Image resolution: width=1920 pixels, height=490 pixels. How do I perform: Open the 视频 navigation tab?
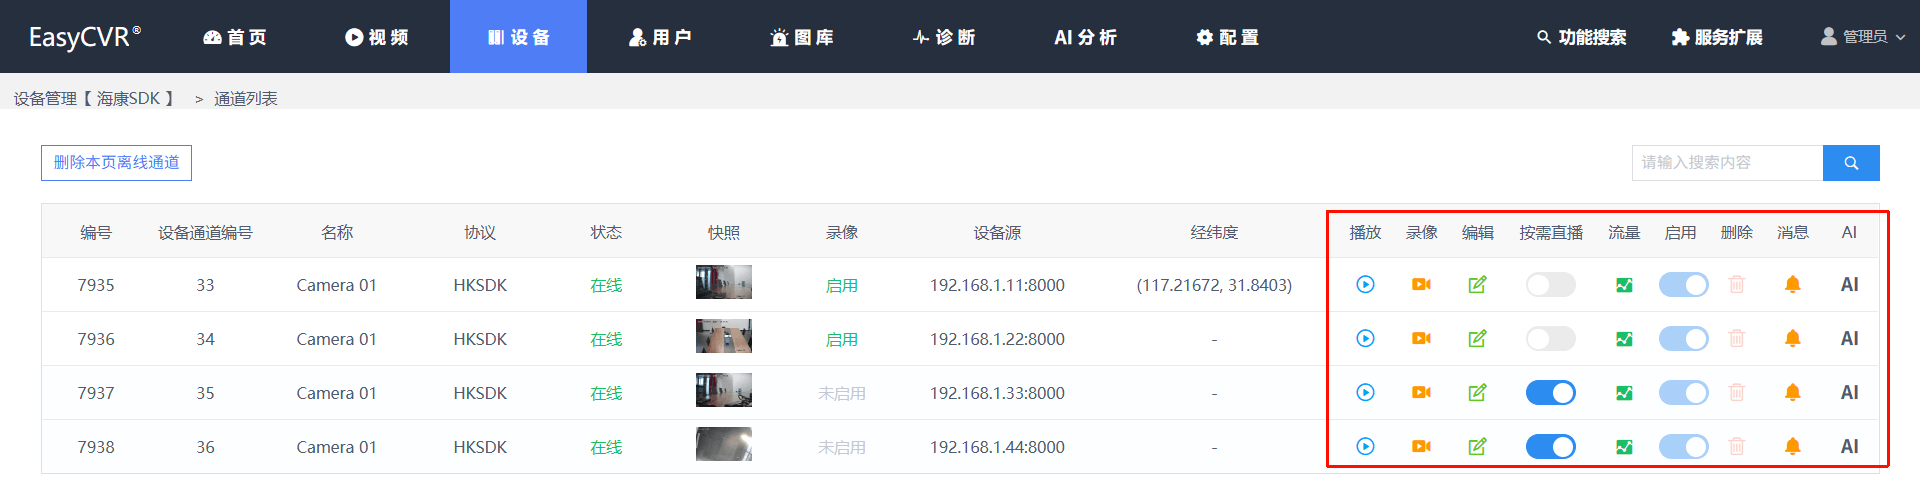tap(377, 37)
